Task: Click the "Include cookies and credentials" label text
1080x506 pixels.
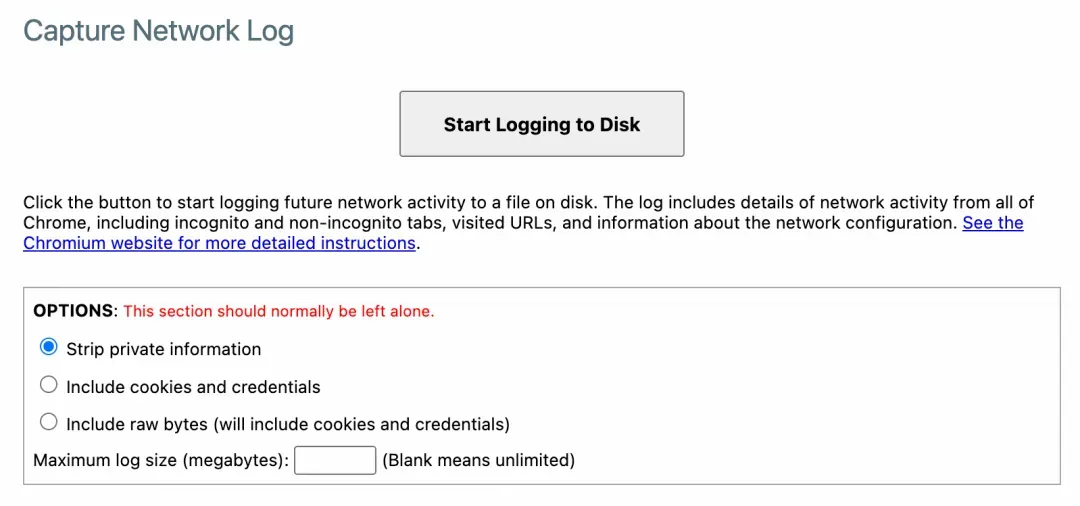Action: tap(193, 387)
